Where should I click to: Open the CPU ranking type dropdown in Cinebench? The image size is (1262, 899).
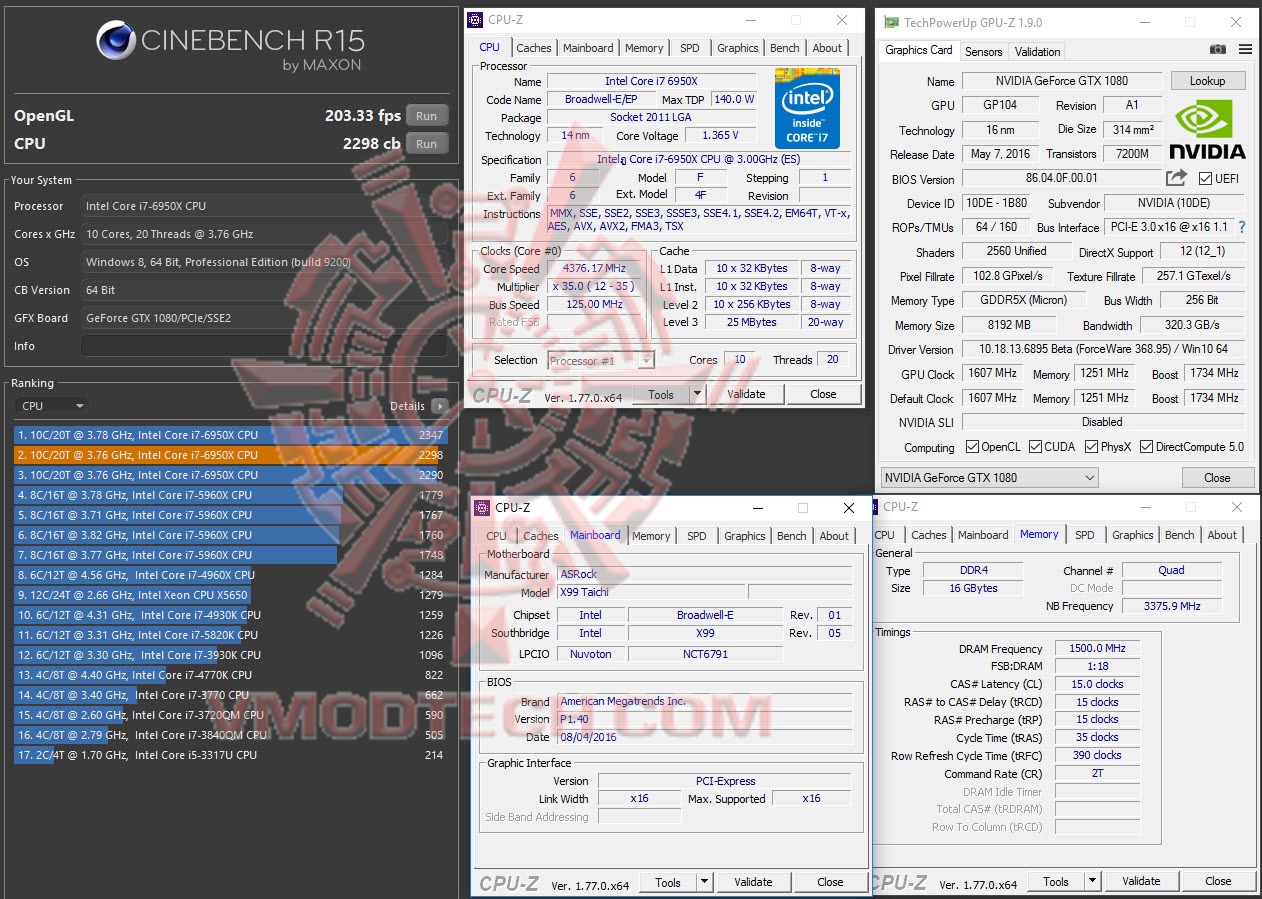click(x=51, y=406)
